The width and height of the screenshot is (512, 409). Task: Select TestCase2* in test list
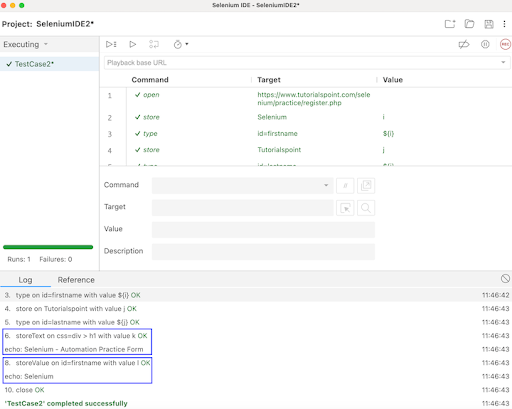49,64
